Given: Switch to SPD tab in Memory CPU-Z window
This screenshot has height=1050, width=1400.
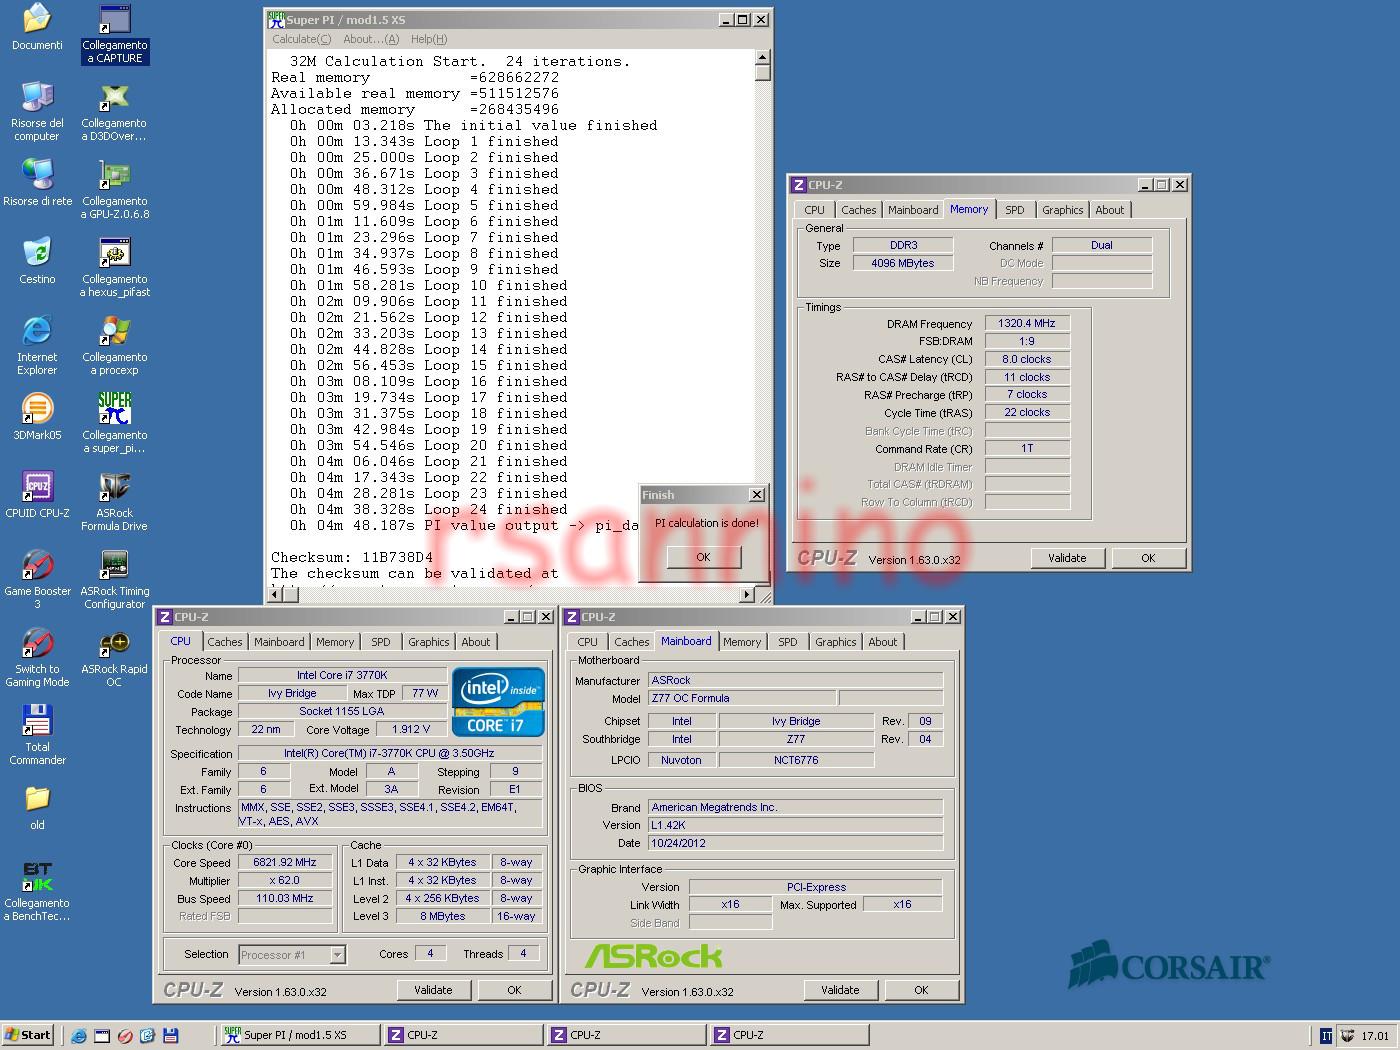Looking at the screenshot, I should (1014, 210).
